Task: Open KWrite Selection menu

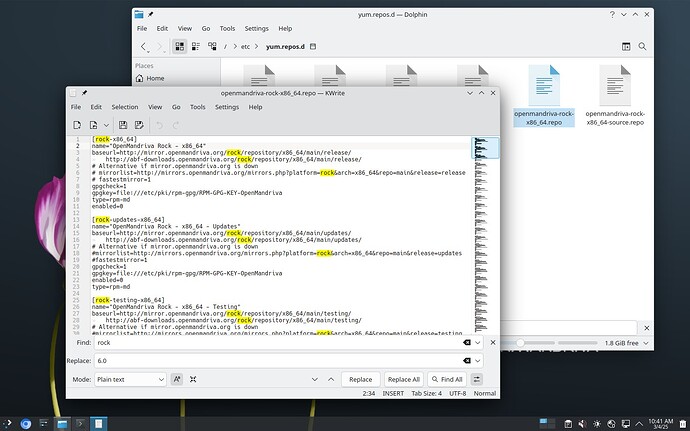Action: click(x=125, y=107)
